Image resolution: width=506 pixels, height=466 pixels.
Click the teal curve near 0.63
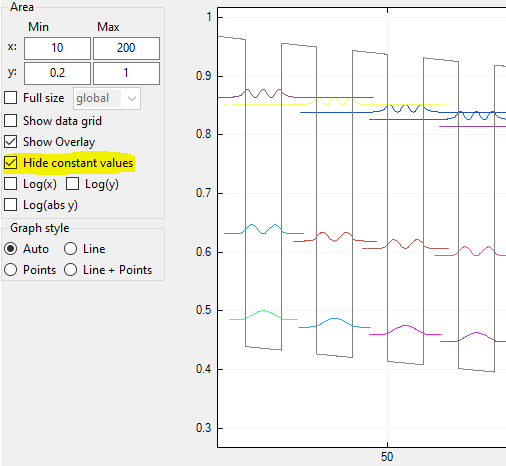pos(263,229)
